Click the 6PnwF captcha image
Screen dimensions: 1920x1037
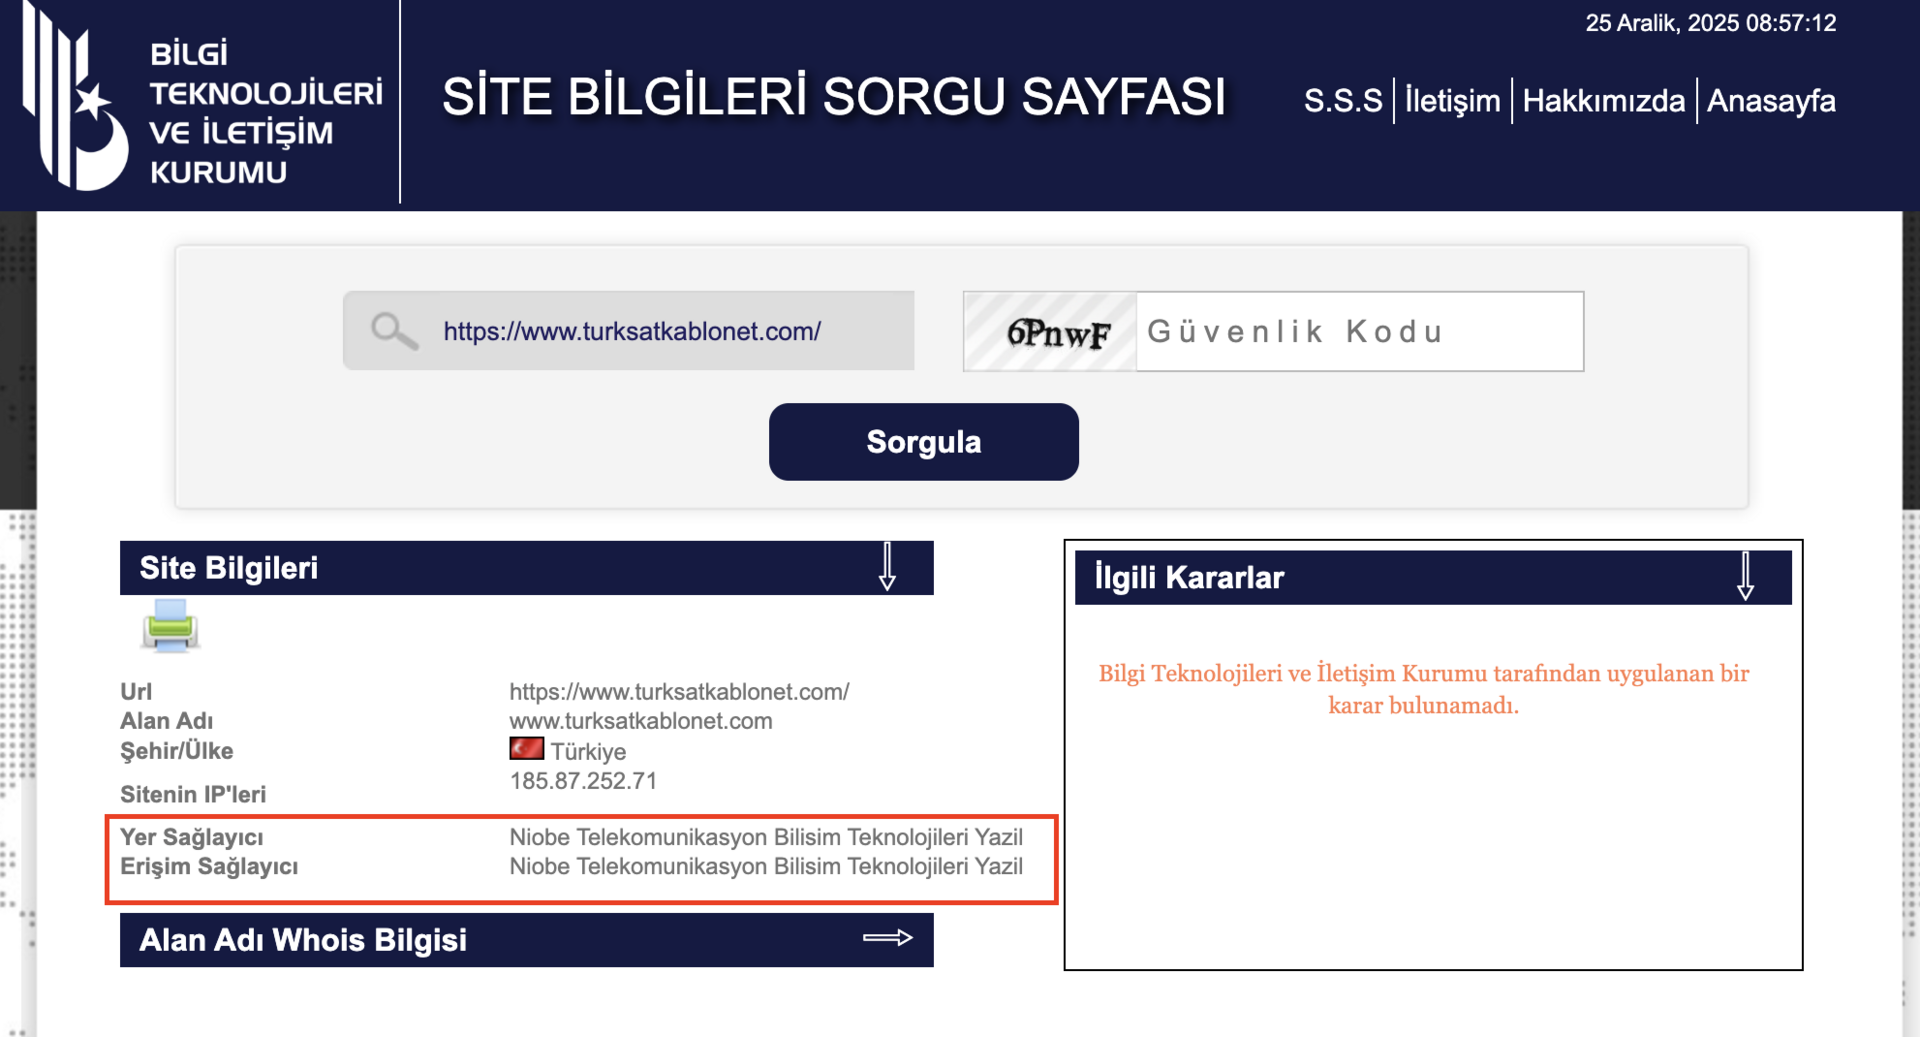pos(1050,332)
